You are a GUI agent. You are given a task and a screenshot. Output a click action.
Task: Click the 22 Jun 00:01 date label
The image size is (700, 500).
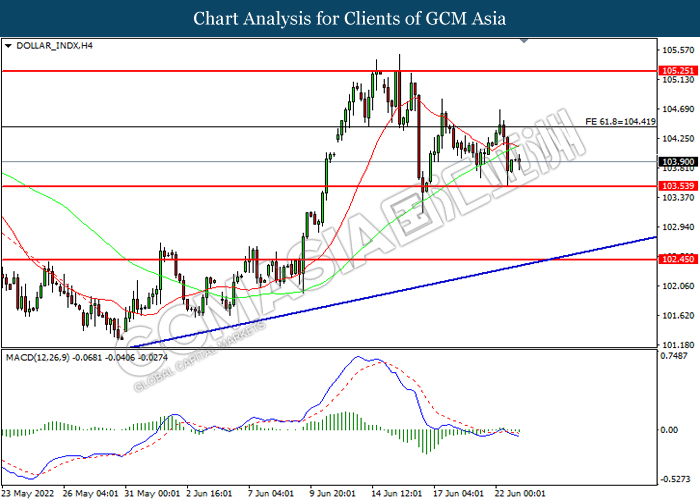pyautogui.click(x=520, y=493)
